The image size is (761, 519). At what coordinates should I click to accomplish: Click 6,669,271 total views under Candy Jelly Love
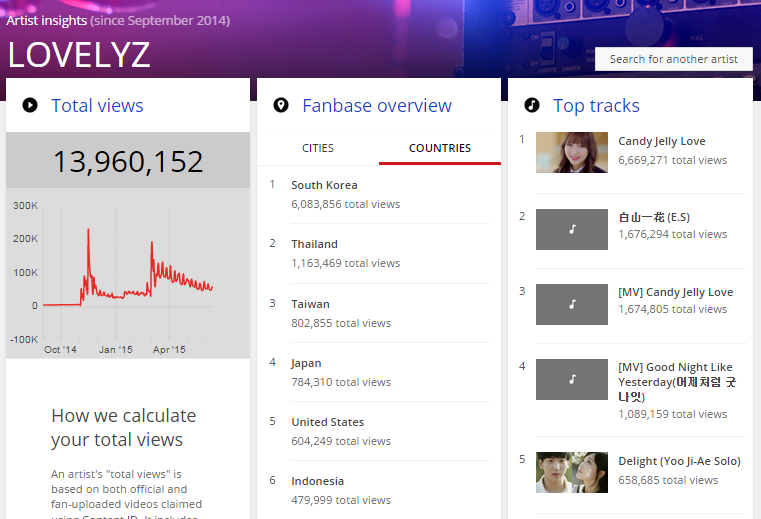673,160
